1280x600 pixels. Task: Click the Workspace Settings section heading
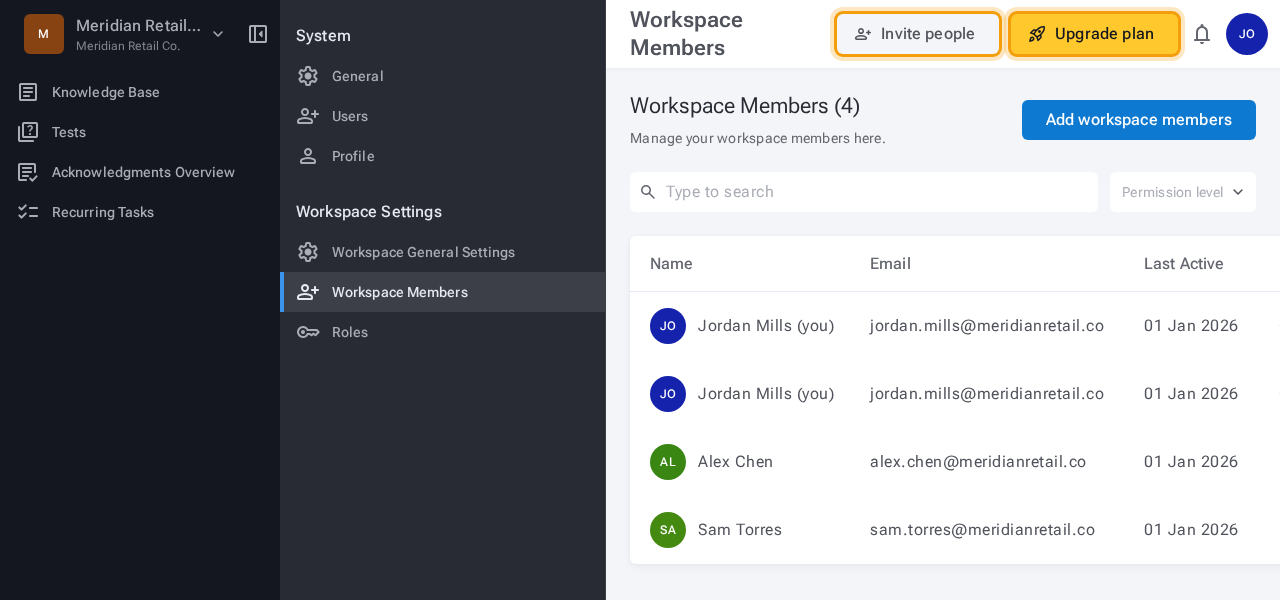point(369,212)
